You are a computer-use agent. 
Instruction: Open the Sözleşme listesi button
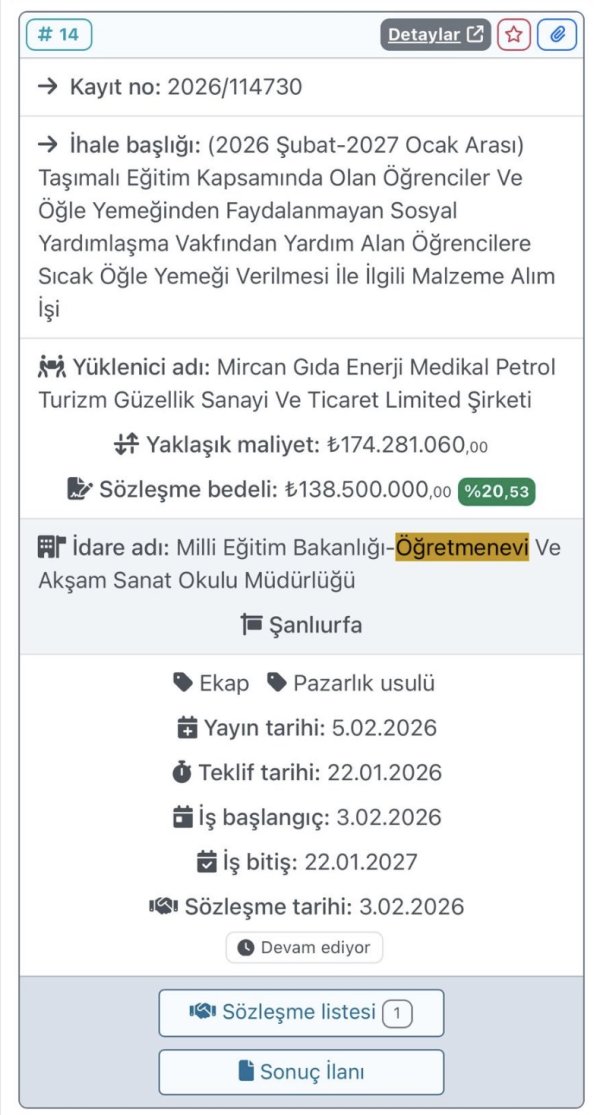point(300,1012)
